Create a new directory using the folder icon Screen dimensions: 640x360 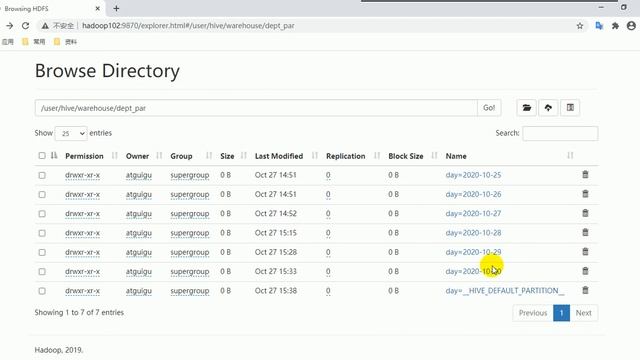coord(527,108)
